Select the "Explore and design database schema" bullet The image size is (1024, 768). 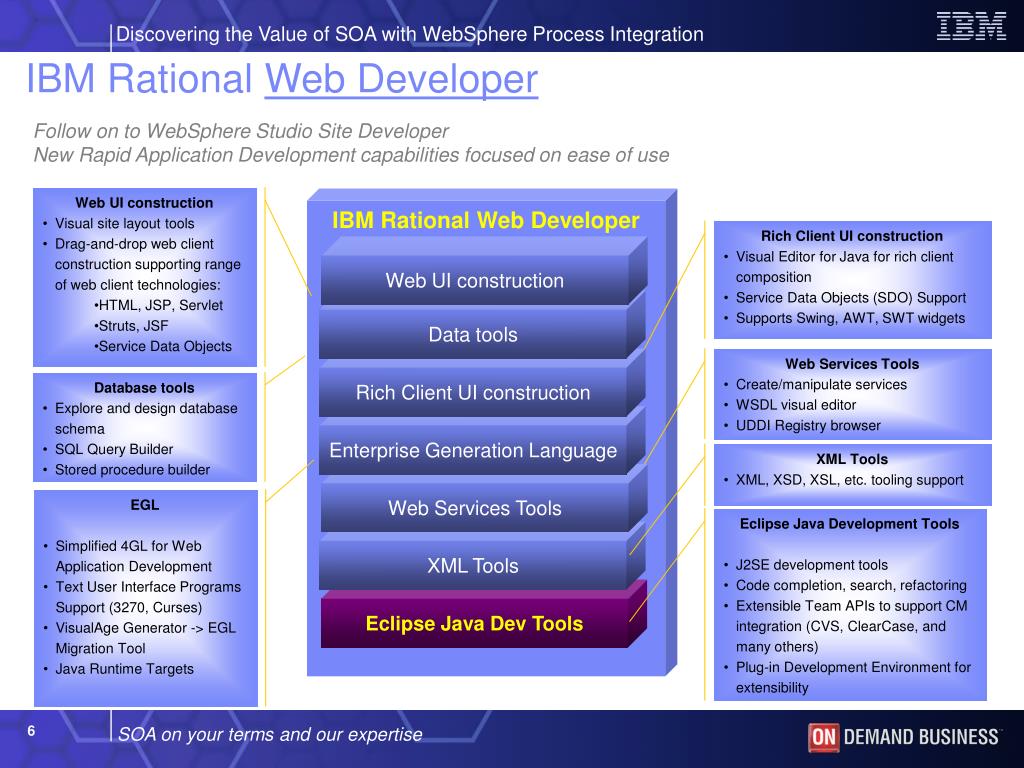click(x=146, y=418)
